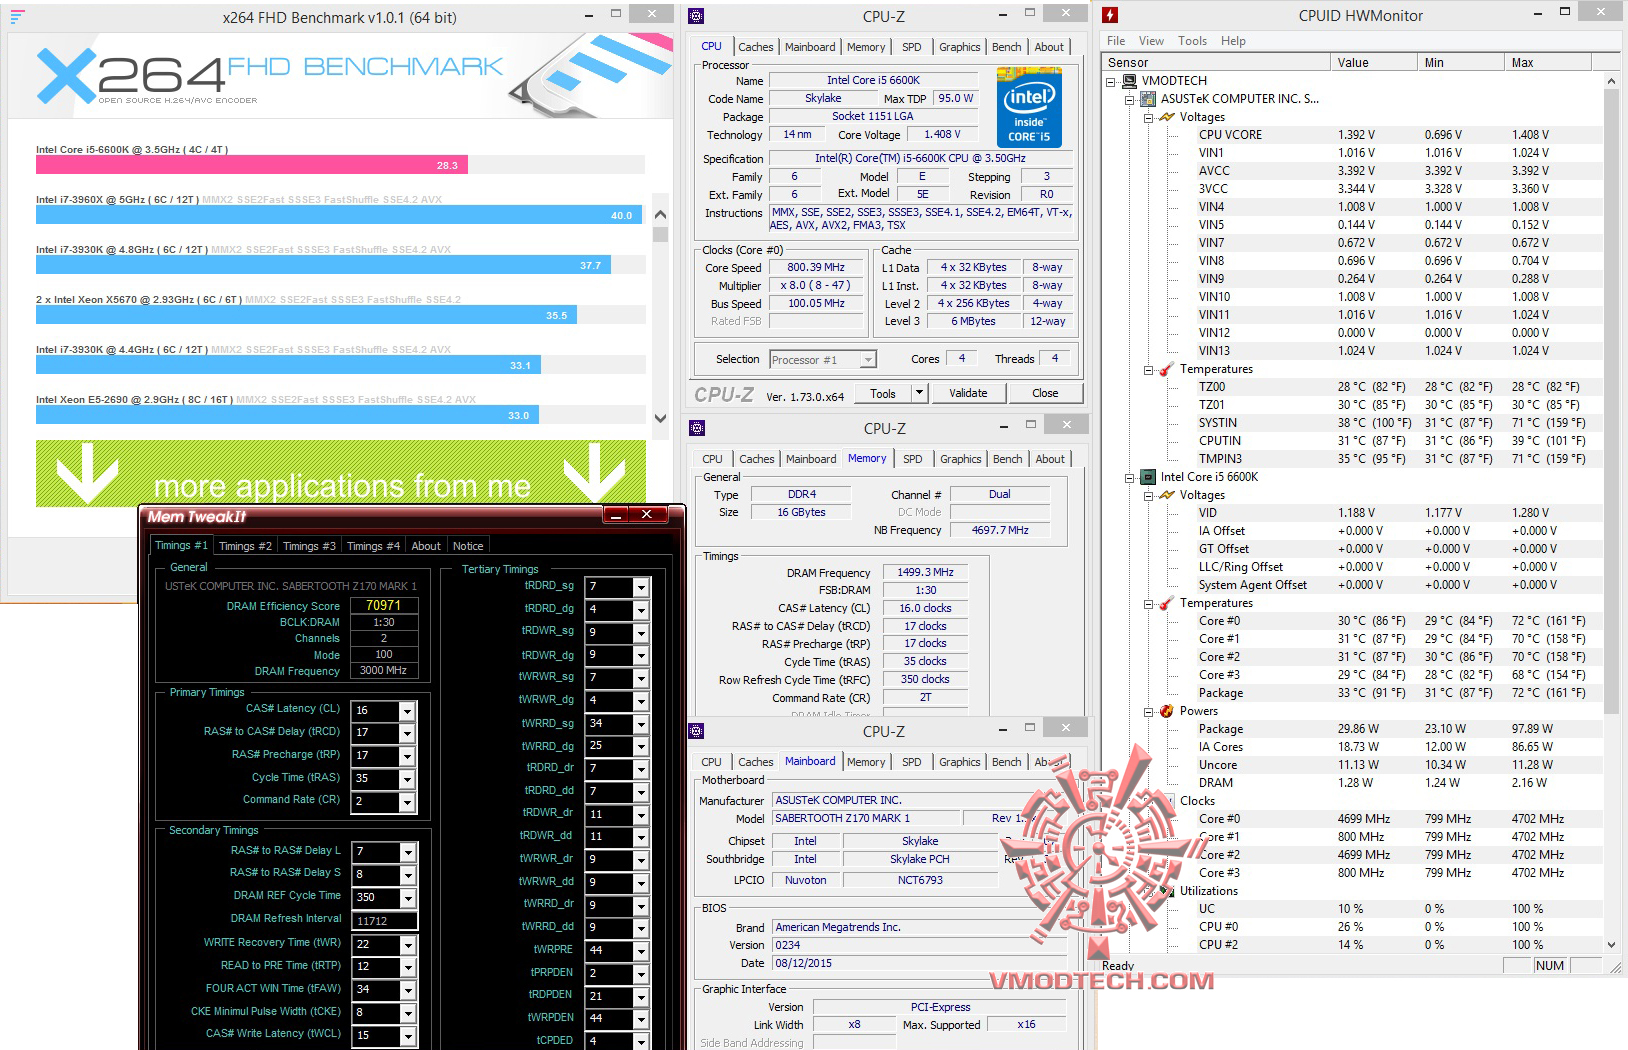The height and width of the screenshot is (1050, 1628).
Task: Click the voltage icon above the VID row
Action: click(1166, 495)
